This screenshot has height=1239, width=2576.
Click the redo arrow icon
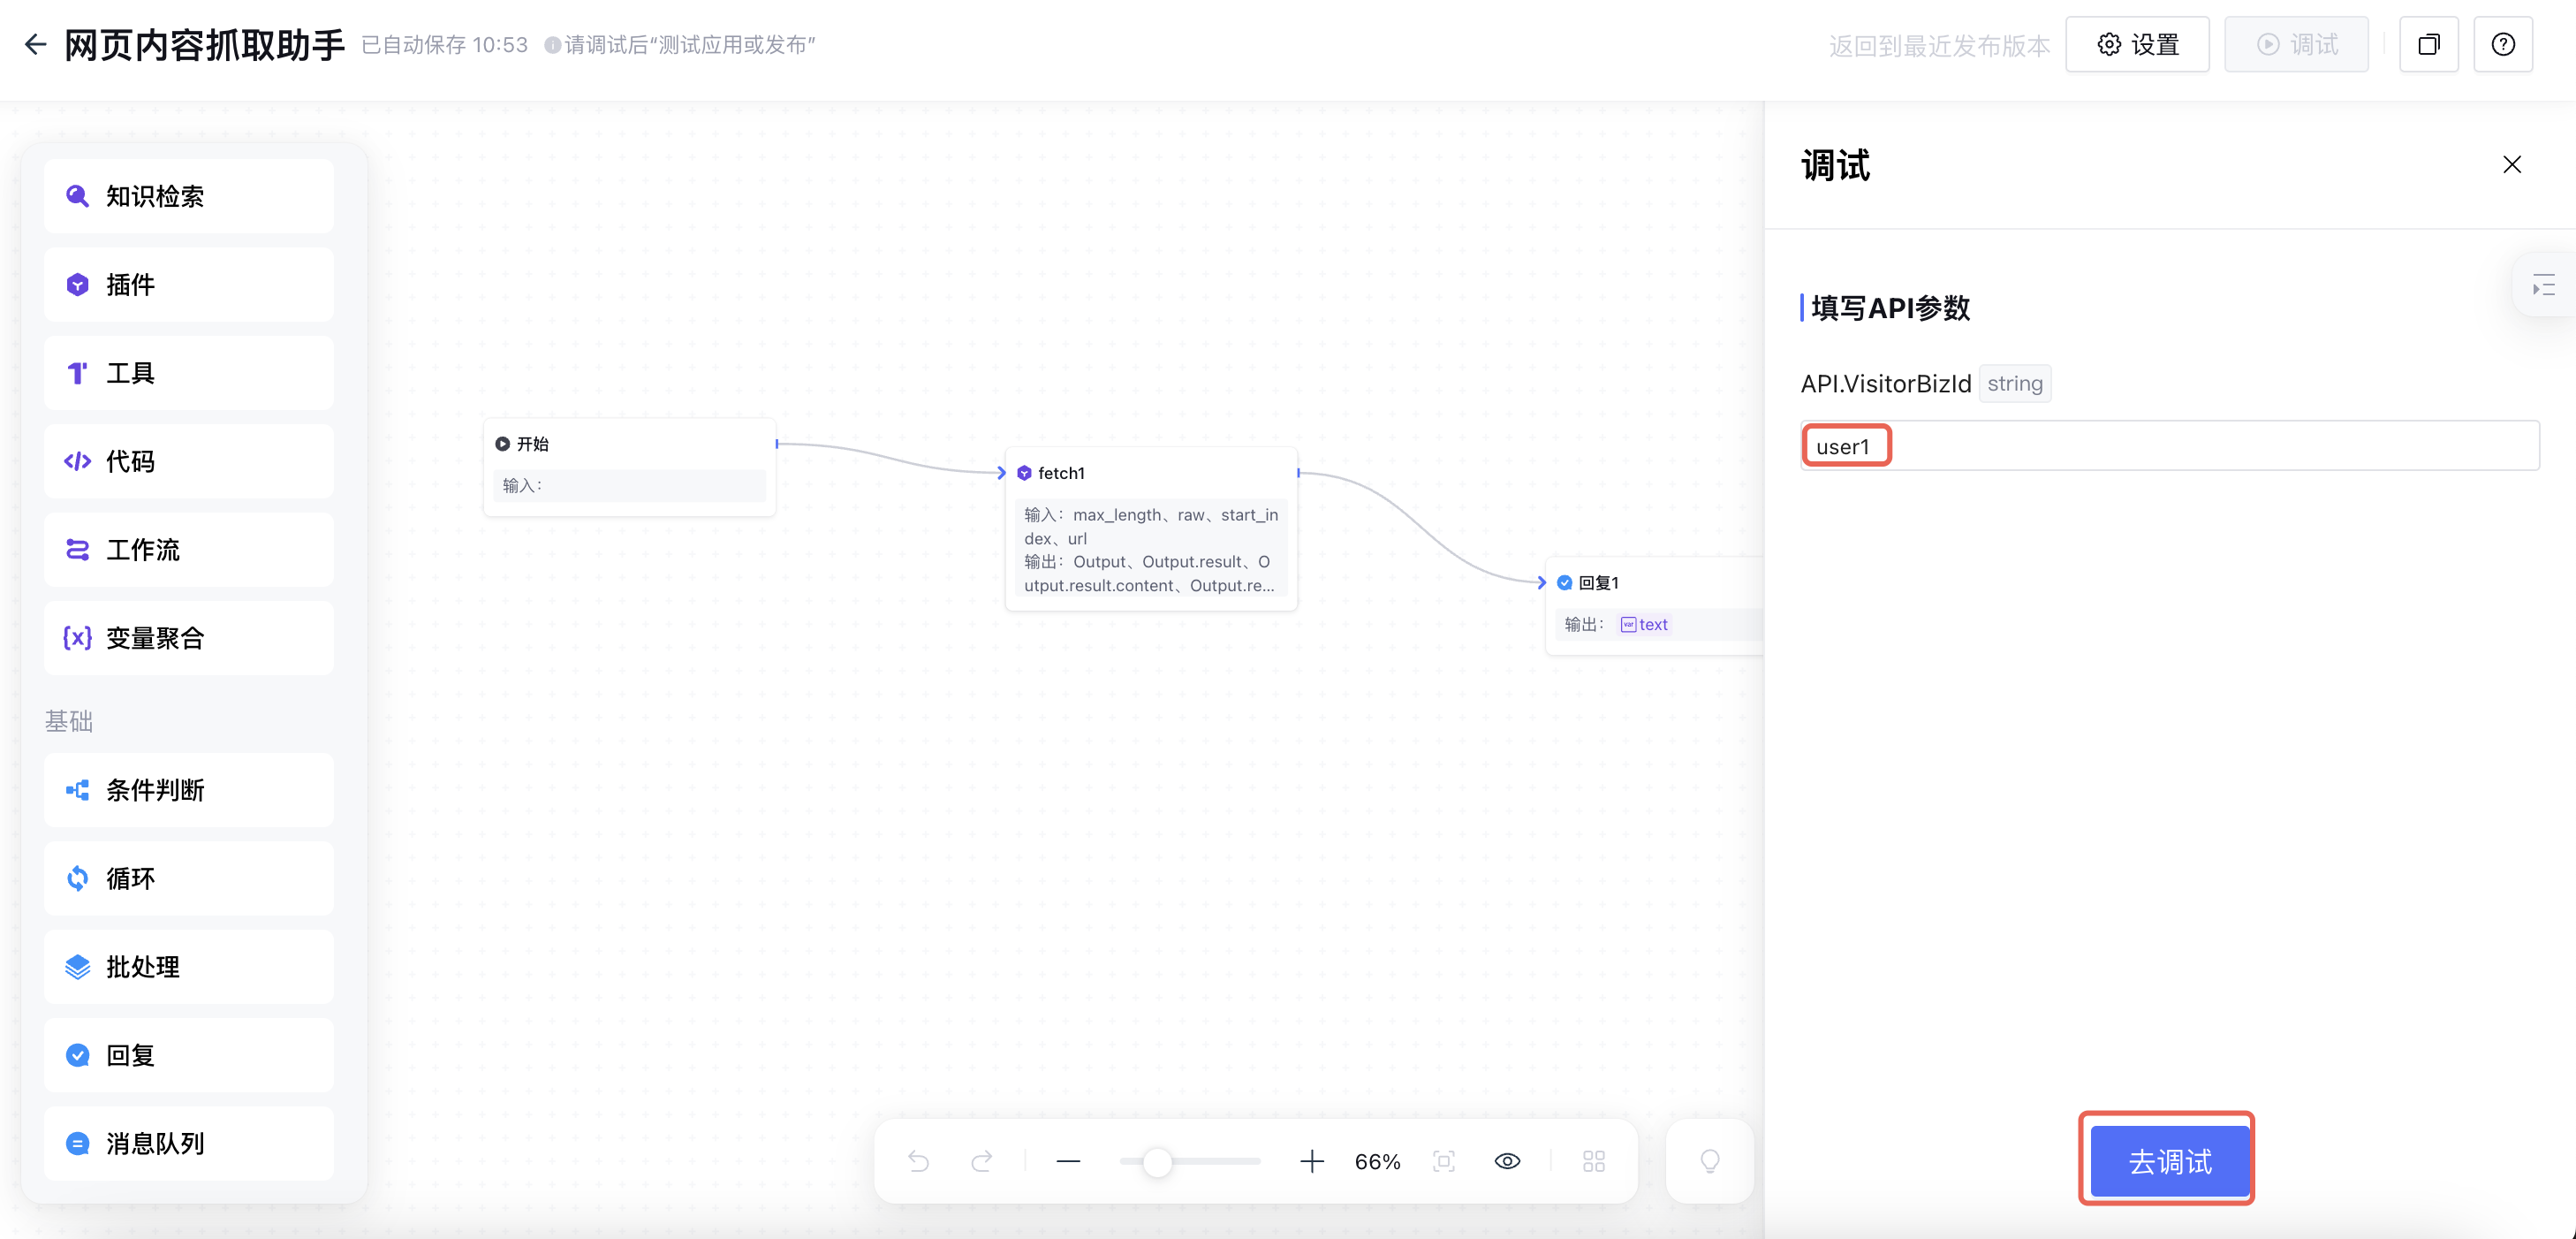click(x=982, y=1161)
